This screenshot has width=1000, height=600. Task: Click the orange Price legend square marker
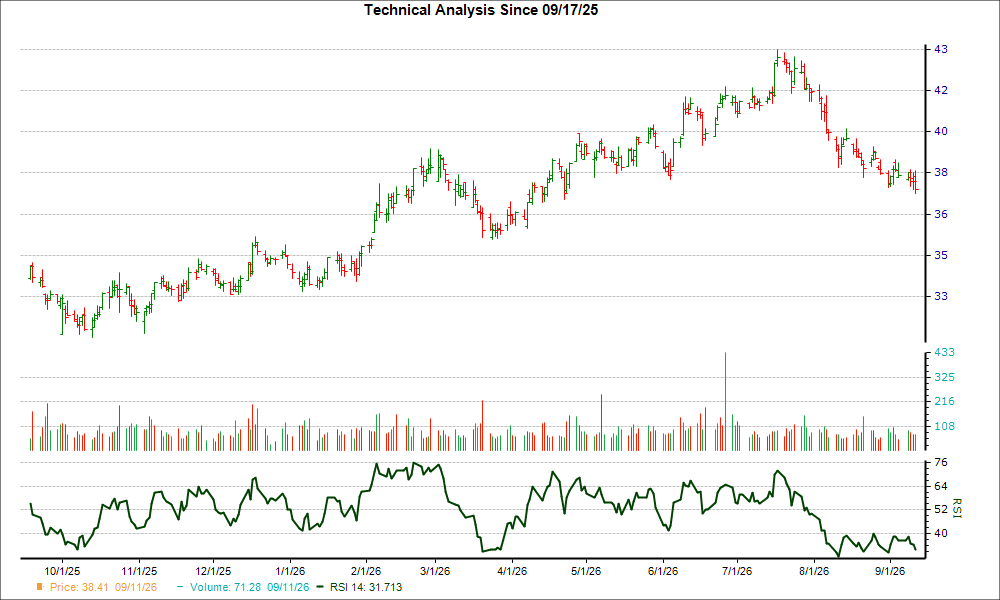(x=40, y=587)
